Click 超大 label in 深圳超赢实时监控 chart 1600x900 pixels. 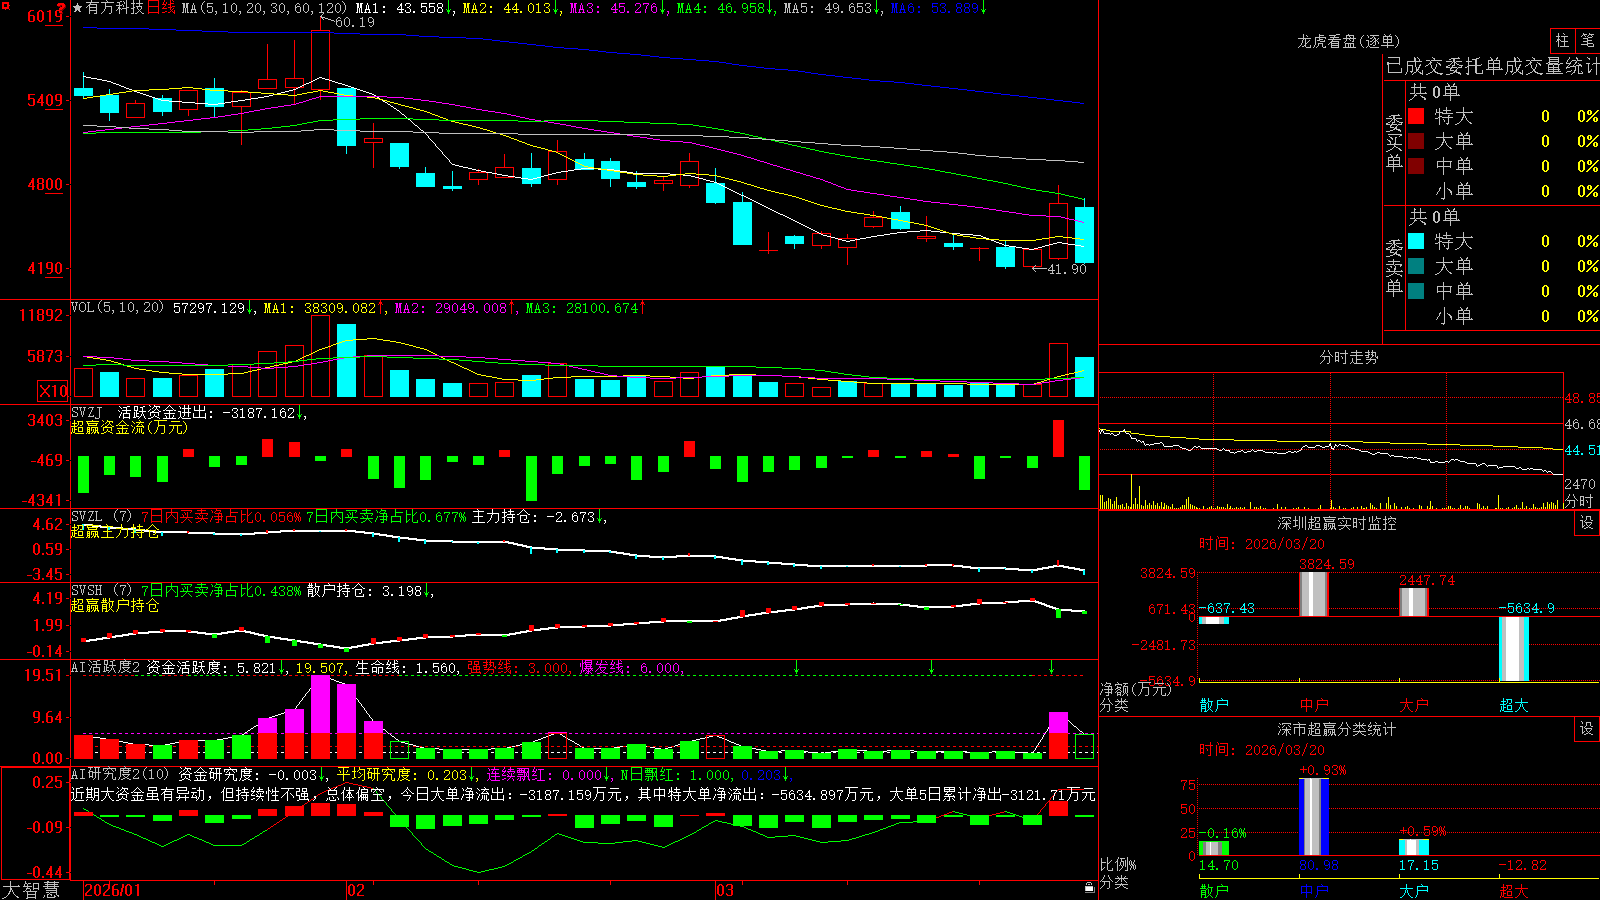(x=1514, y=705)
